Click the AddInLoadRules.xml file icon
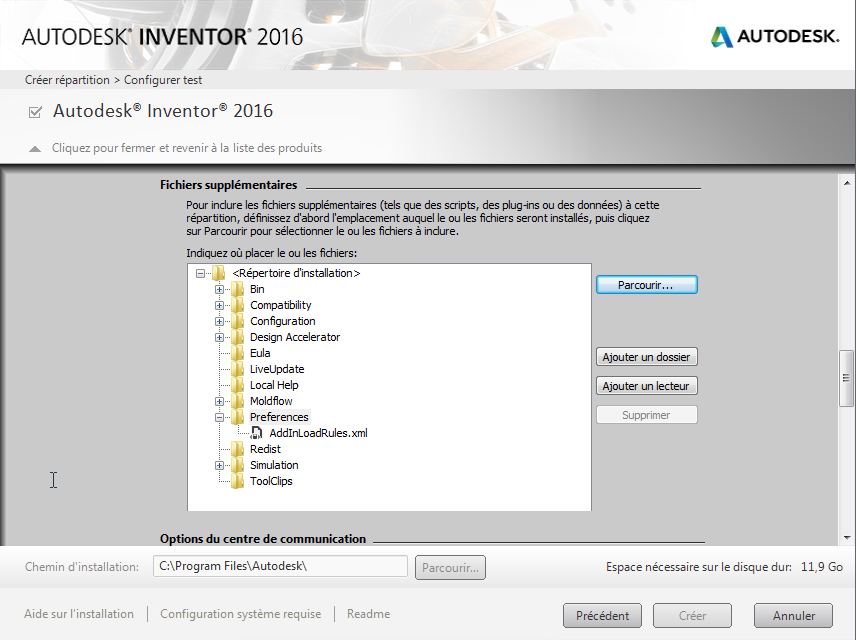This screenshot has width=856, height=640. pos(257,433)
